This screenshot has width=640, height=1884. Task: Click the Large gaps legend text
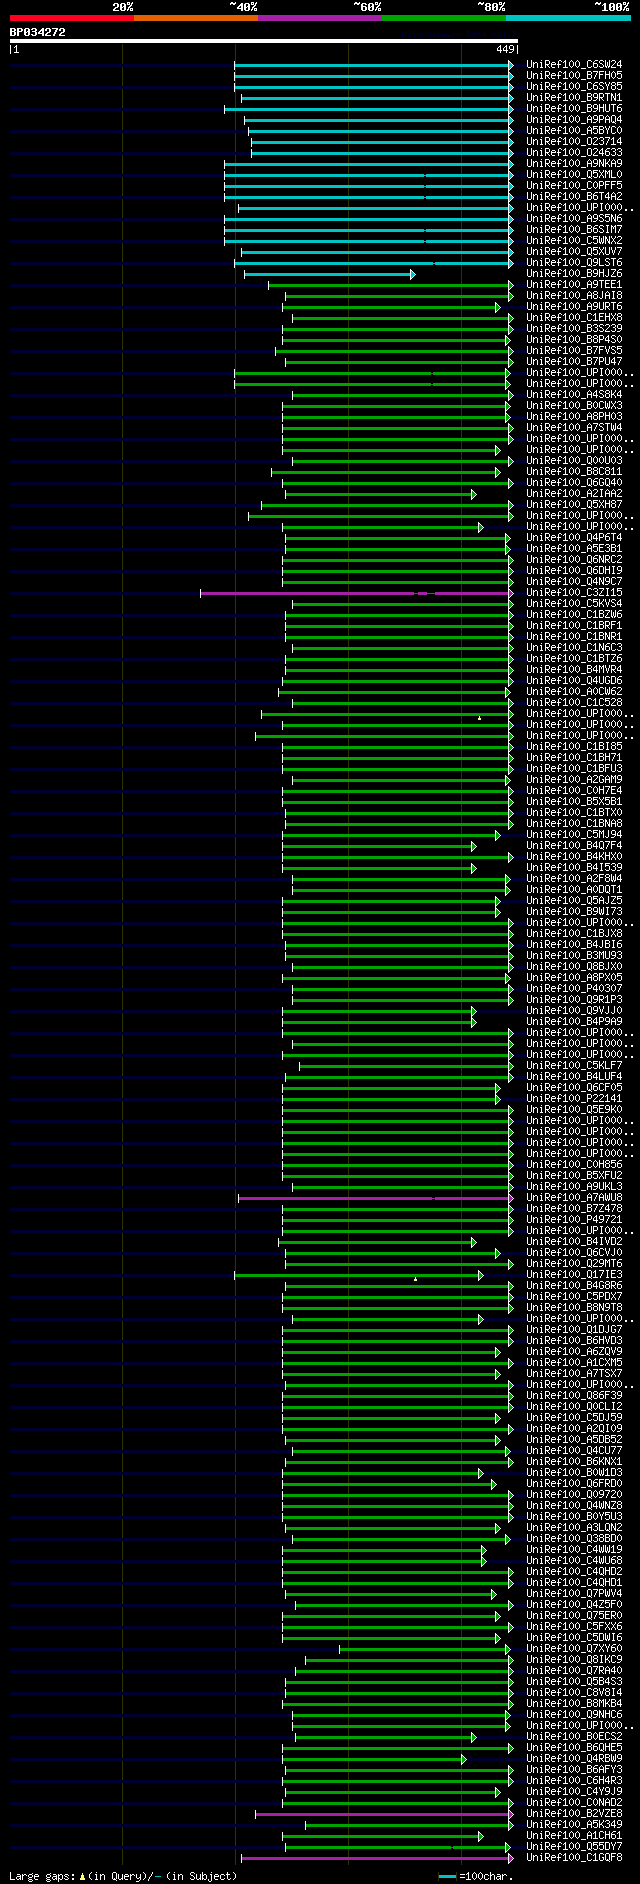[124, 1876]
